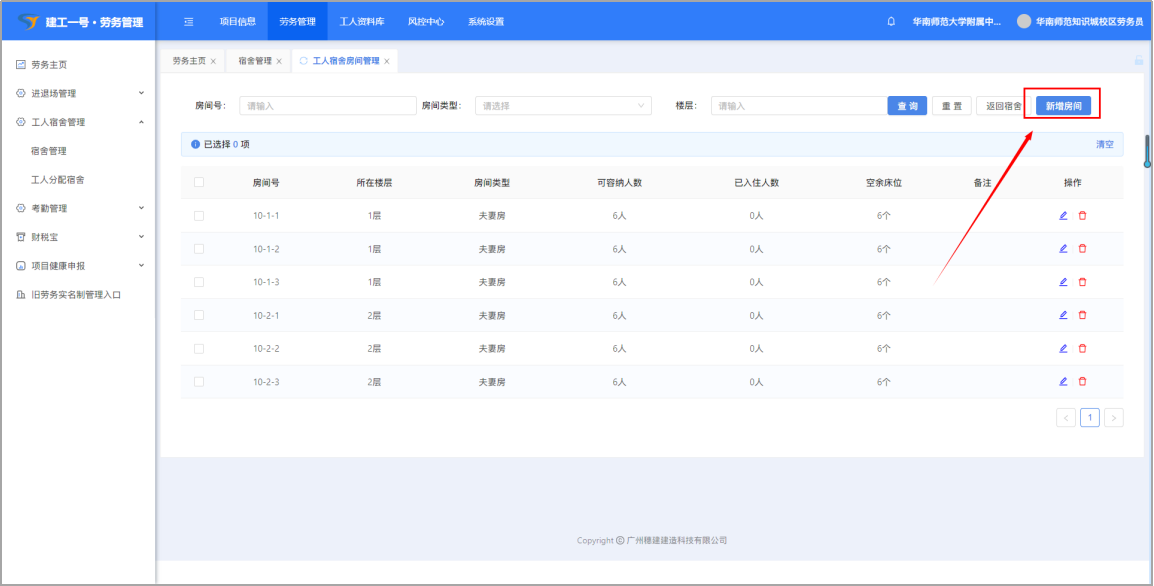
Task: Check the select-all checkbox in table header
Action: coord(199,182)
